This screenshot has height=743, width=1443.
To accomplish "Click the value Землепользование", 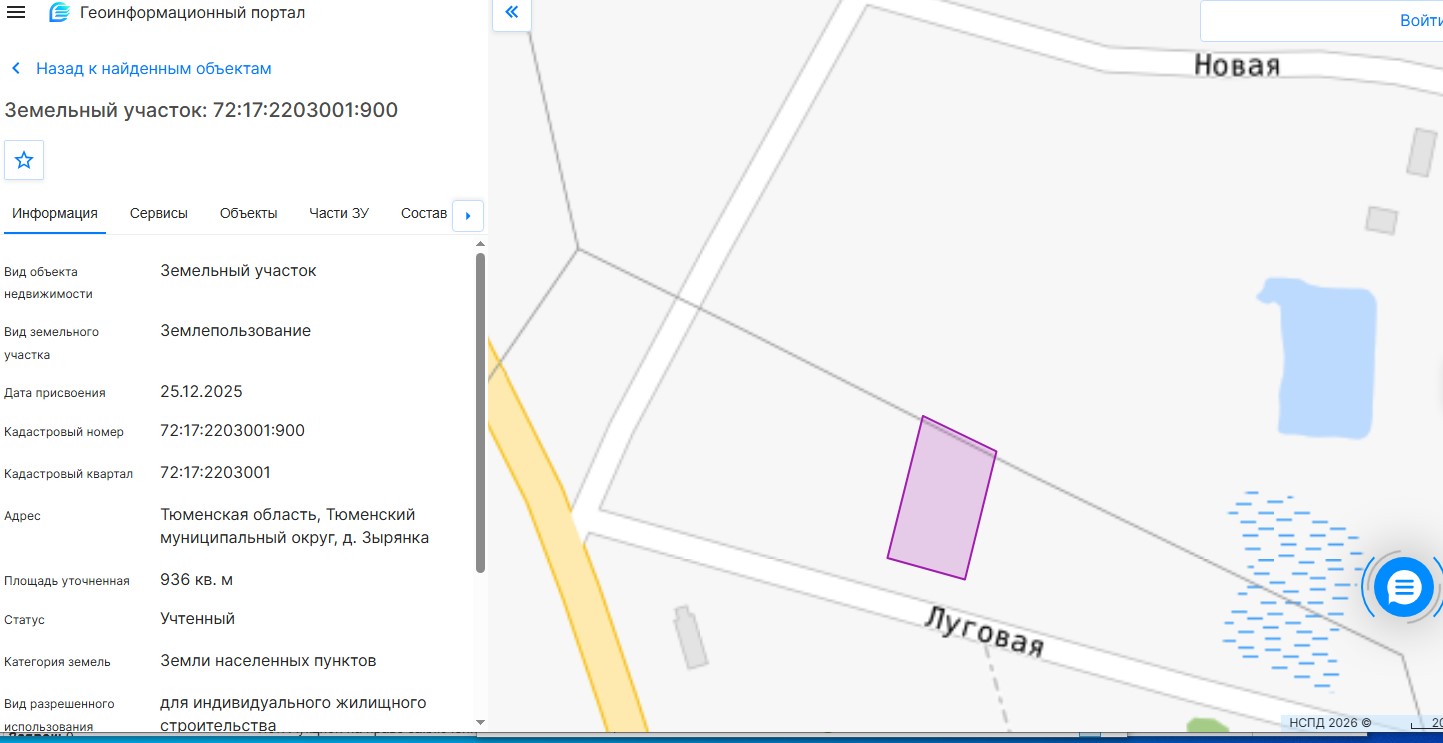I will click(x=235, y=331).
